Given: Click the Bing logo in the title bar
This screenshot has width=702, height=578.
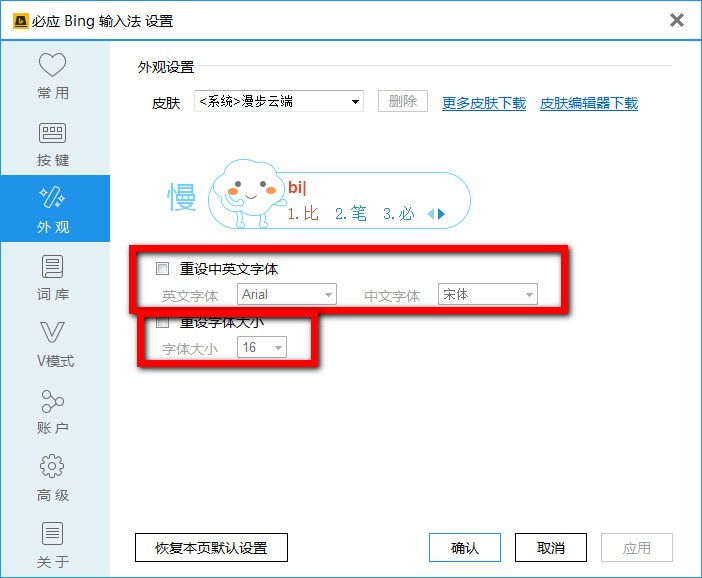Looking at the screenshot, I should (21, 21).
